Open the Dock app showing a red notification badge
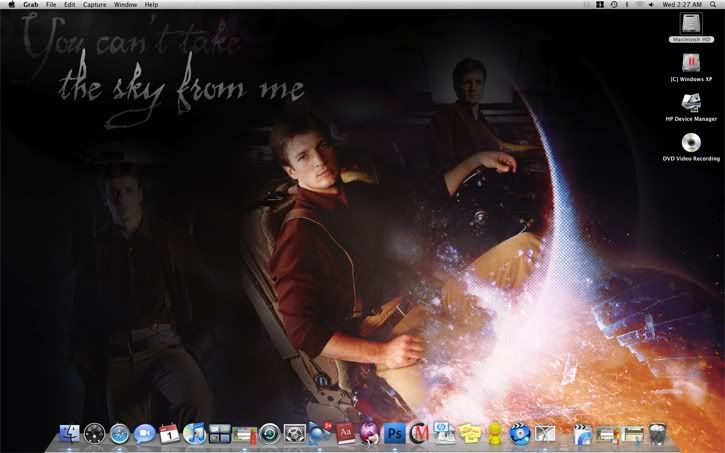The image size is (725, 453). click(320, 434)
